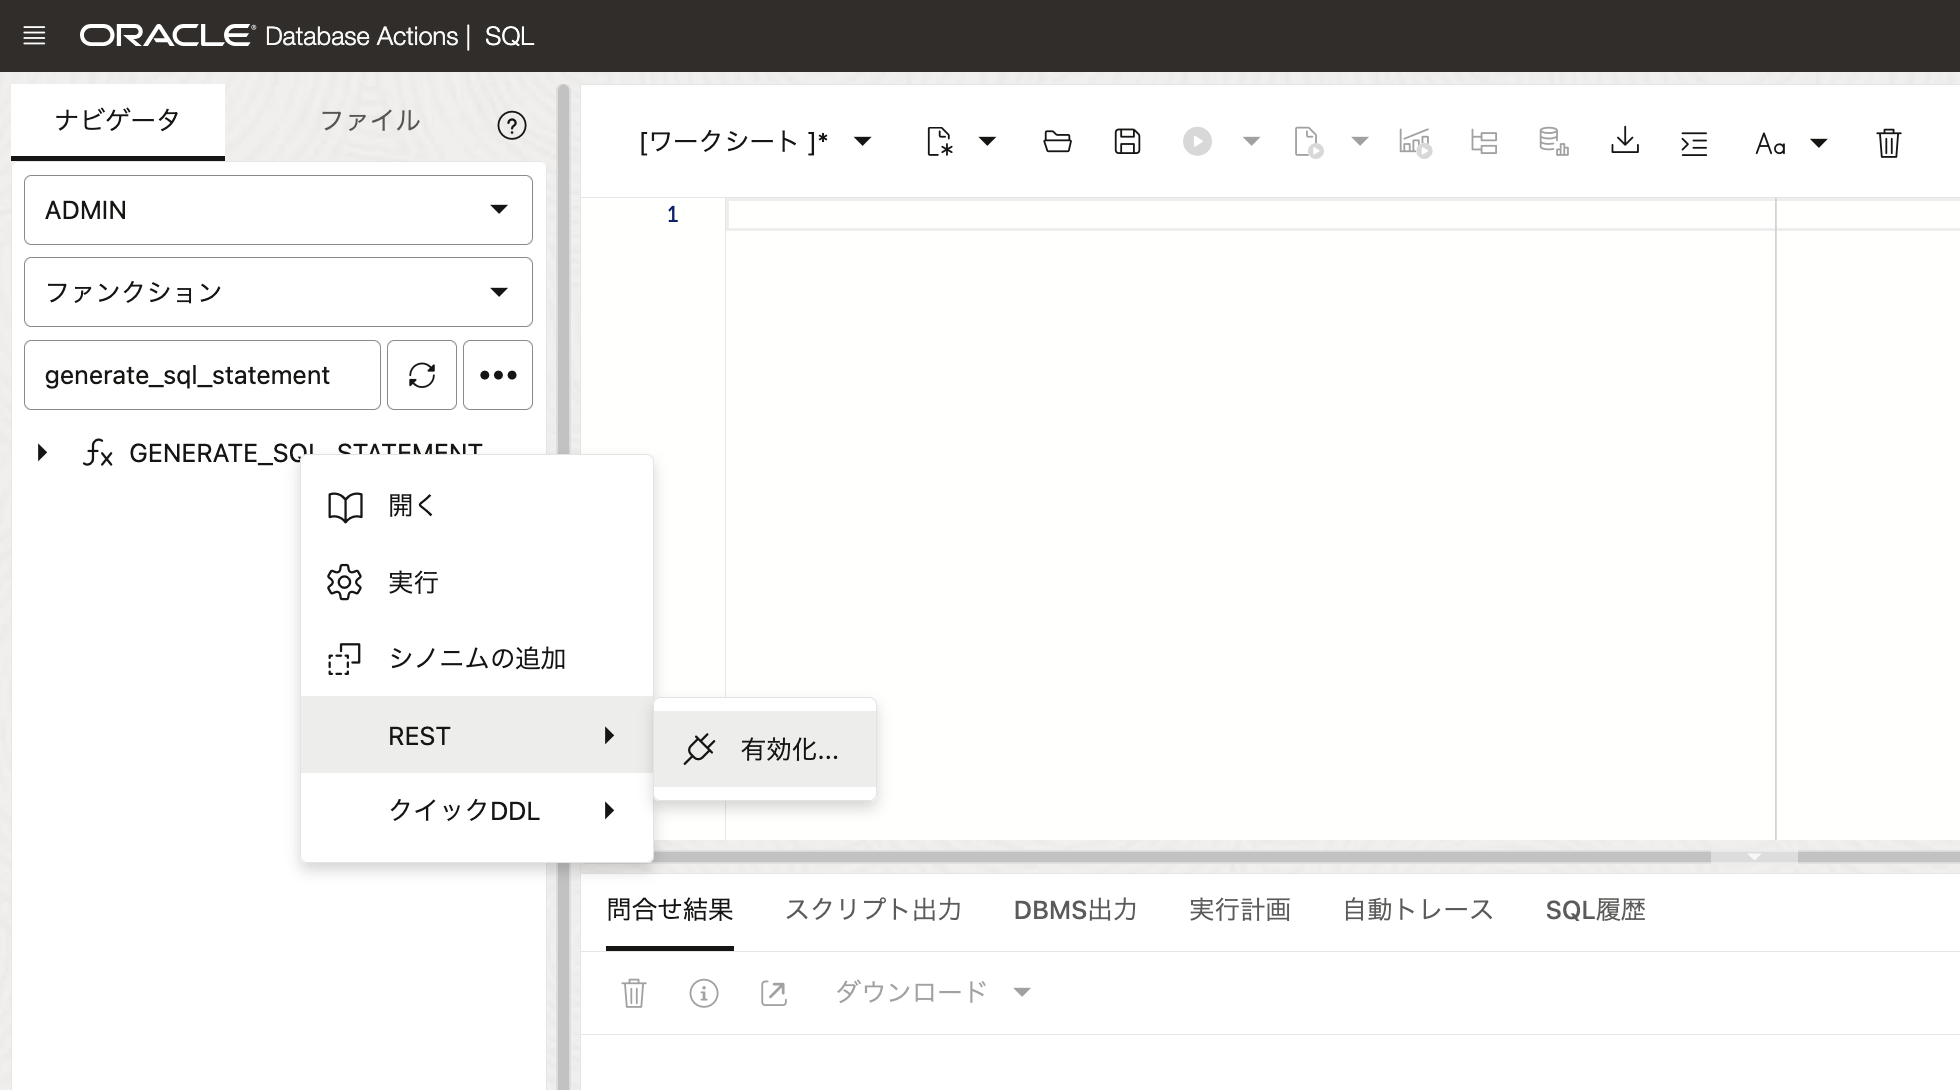Click the Open file folder icon
The height and width of the screenshot is (1090, 1960).
[x=1057, y=142]
